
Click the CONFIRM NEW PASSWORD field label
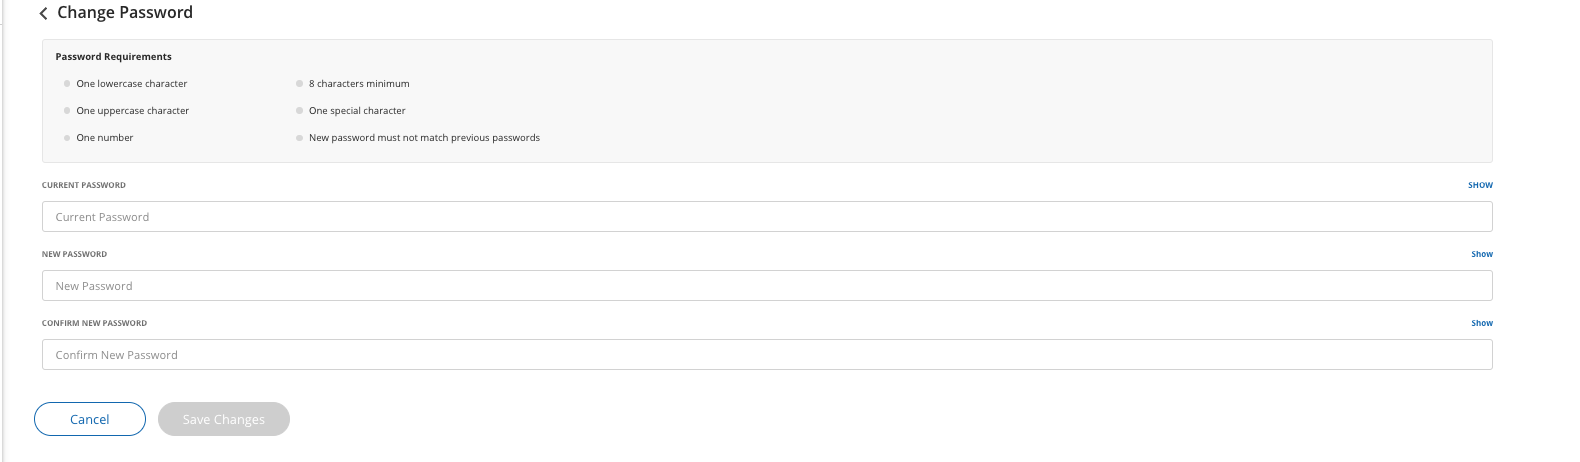pos(94,323)
